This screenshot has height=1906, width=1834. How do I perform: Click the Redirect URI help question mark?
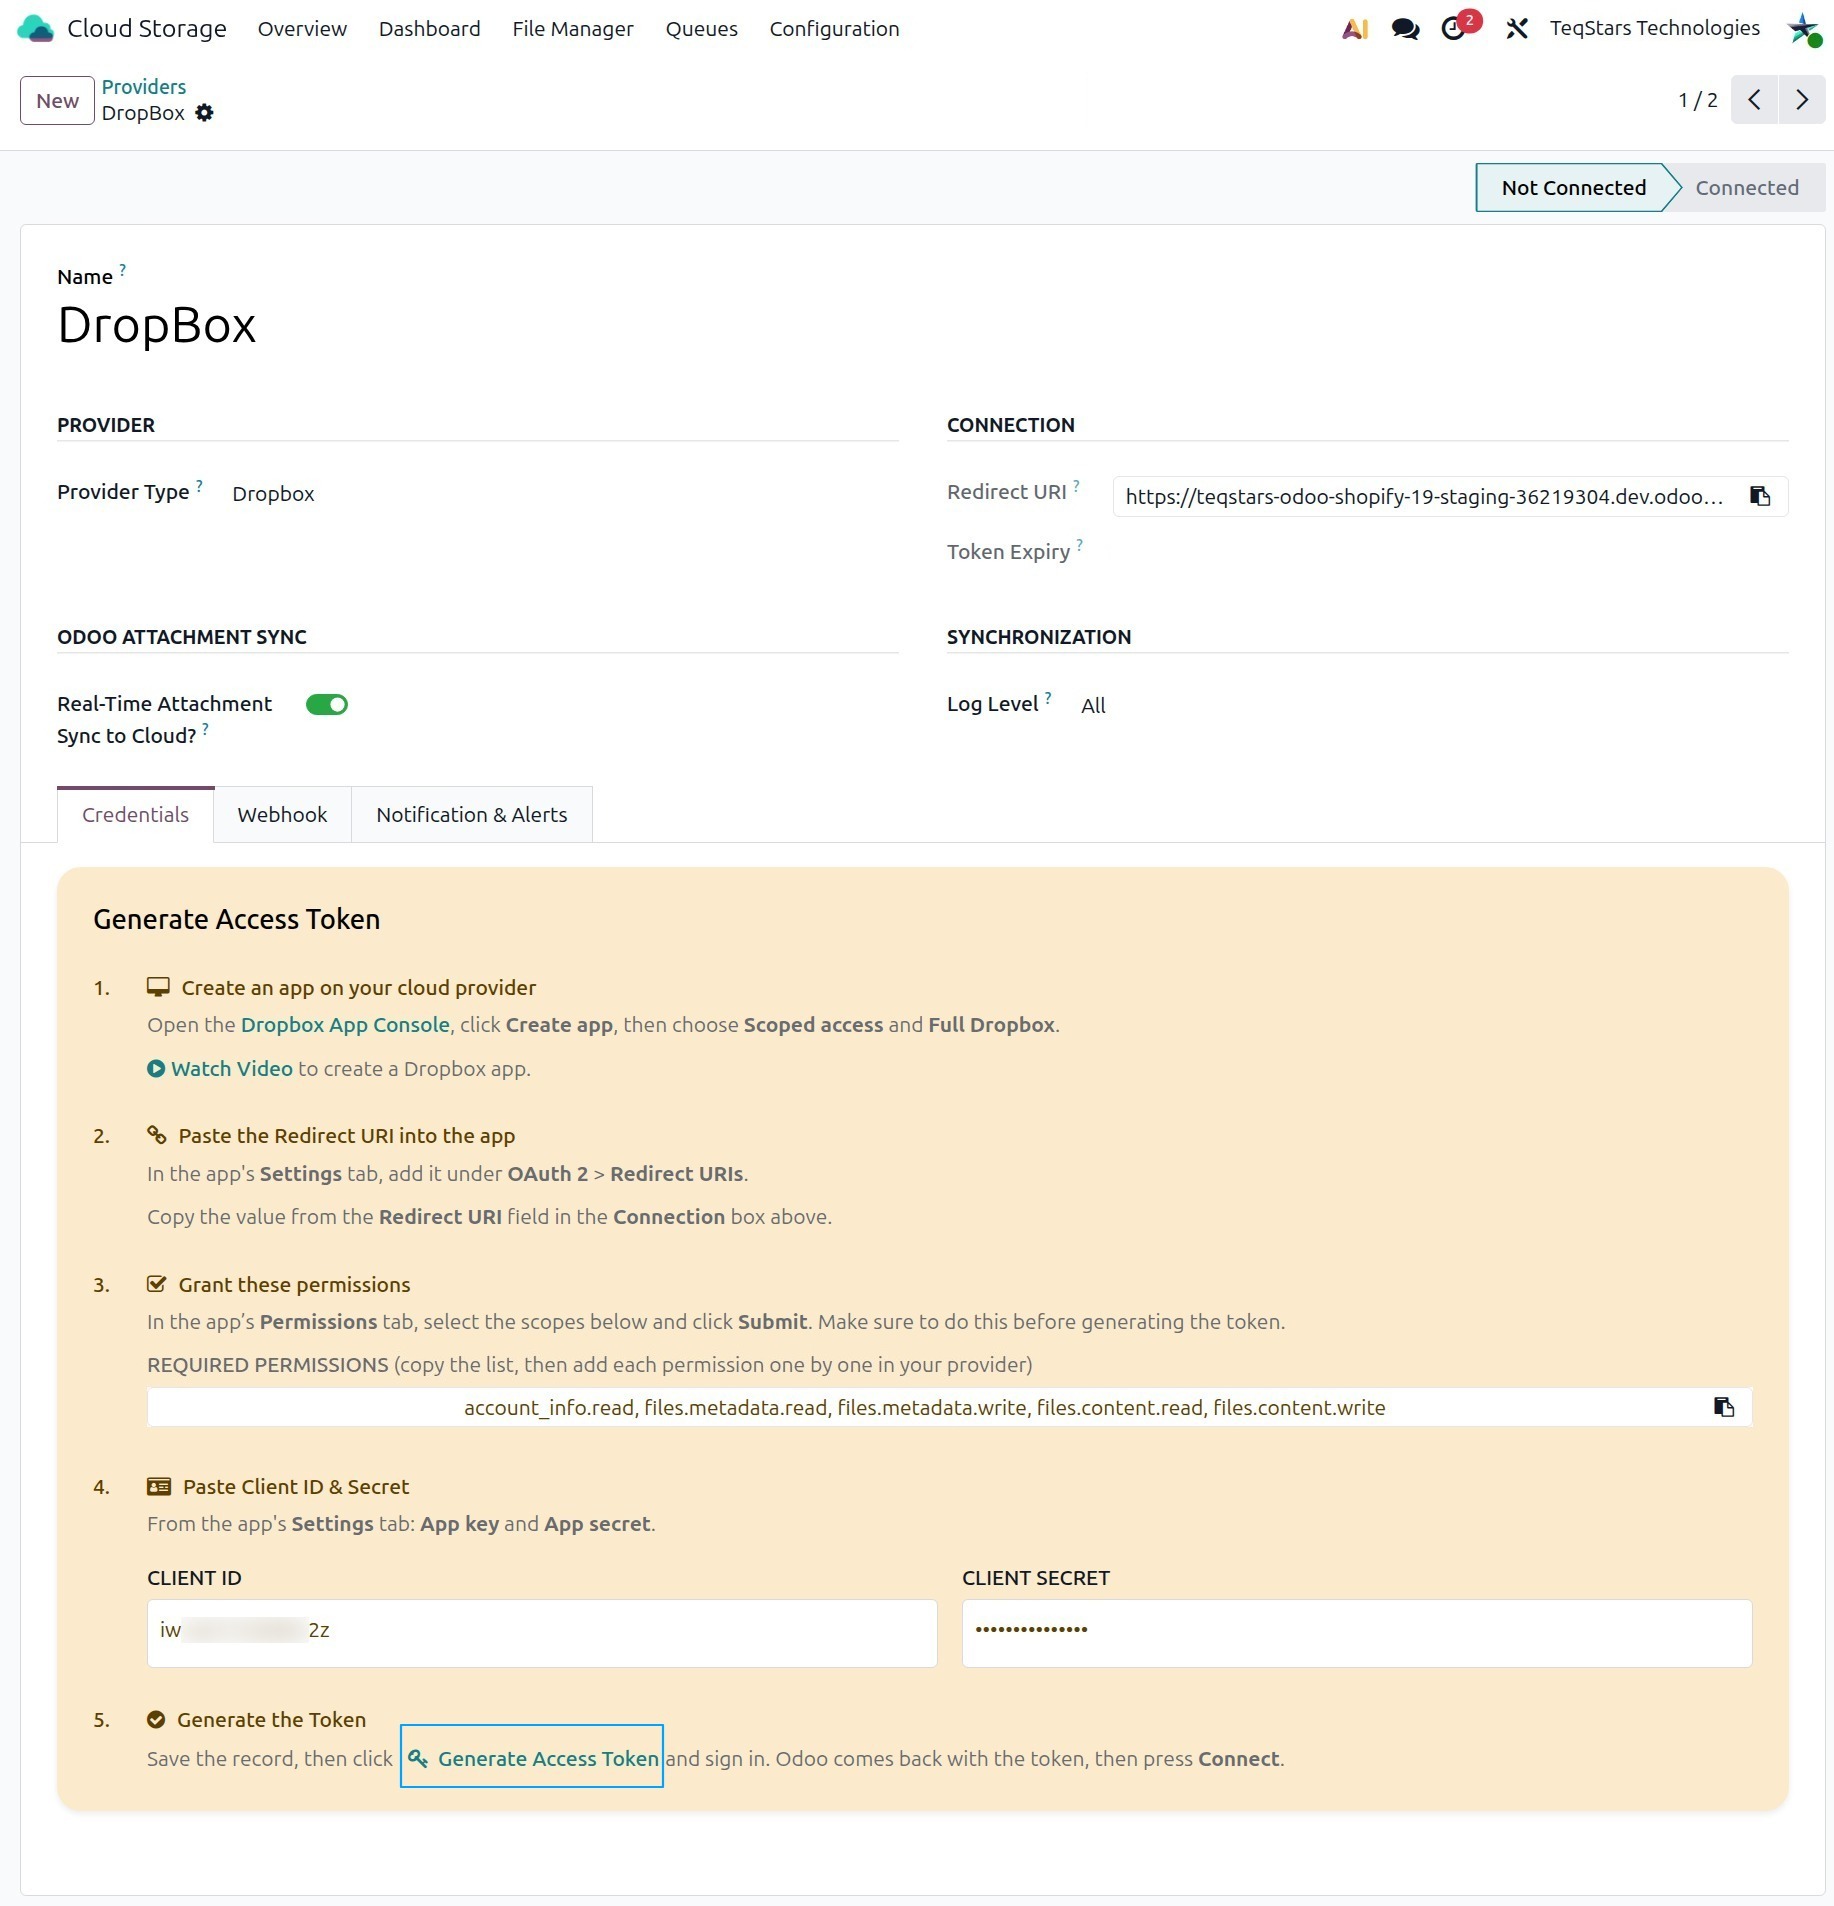(1076, 485)
